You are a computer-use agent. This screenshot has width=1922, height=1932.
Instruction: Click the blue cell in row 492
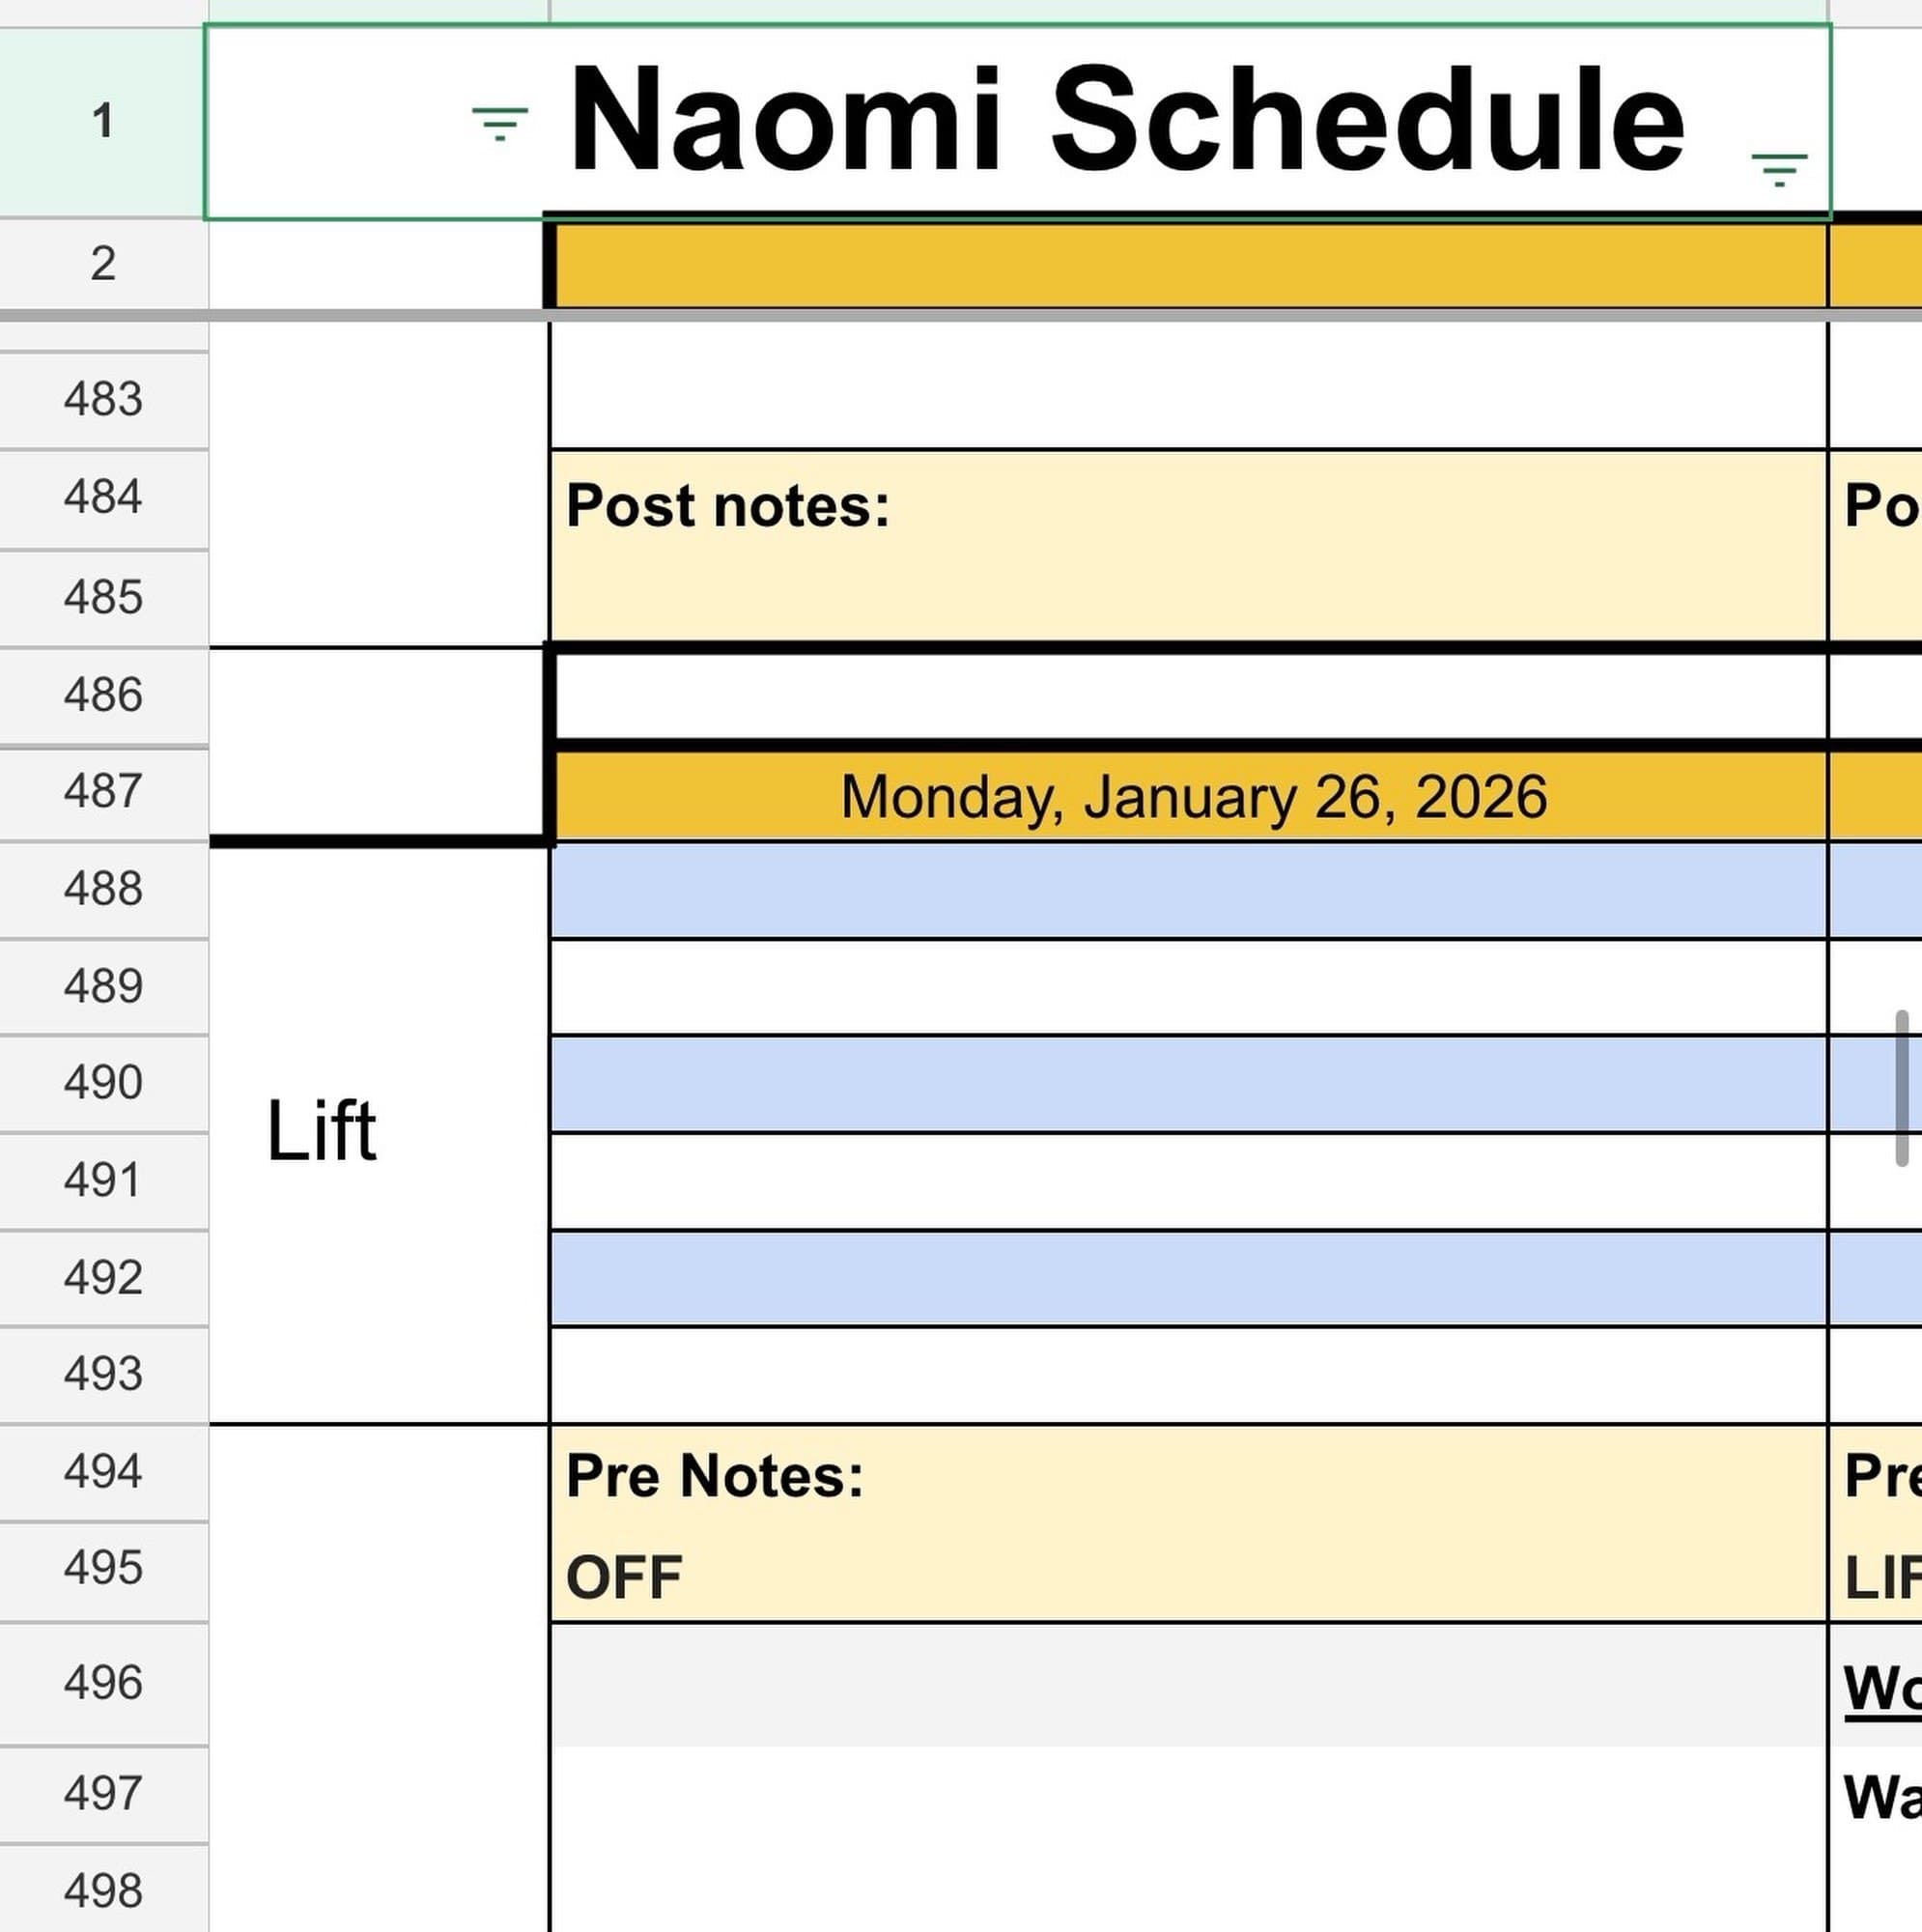(x=1187, y=1278)
